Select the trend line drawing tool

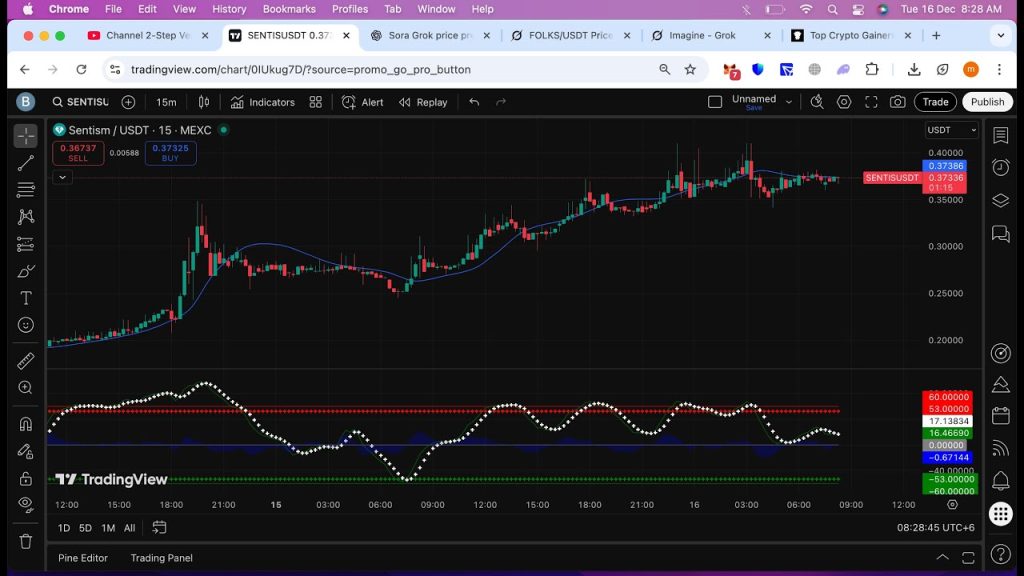26,163
